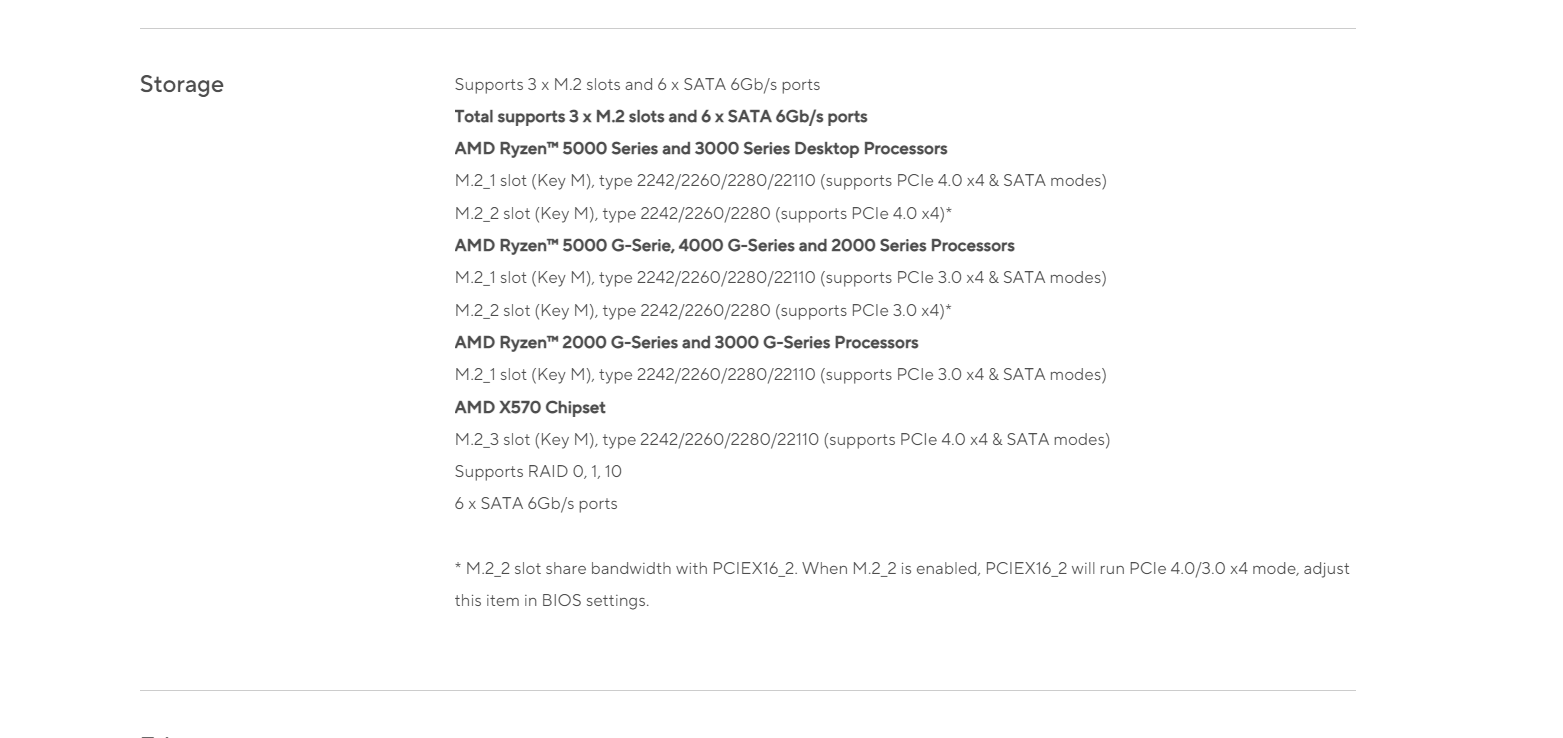Image resolution: width=1563 pixels, height=738 pixels.
Task: Click the 'AMD X570 Chipset' heading
Action: pyautogui.click(x=530, y=407)
